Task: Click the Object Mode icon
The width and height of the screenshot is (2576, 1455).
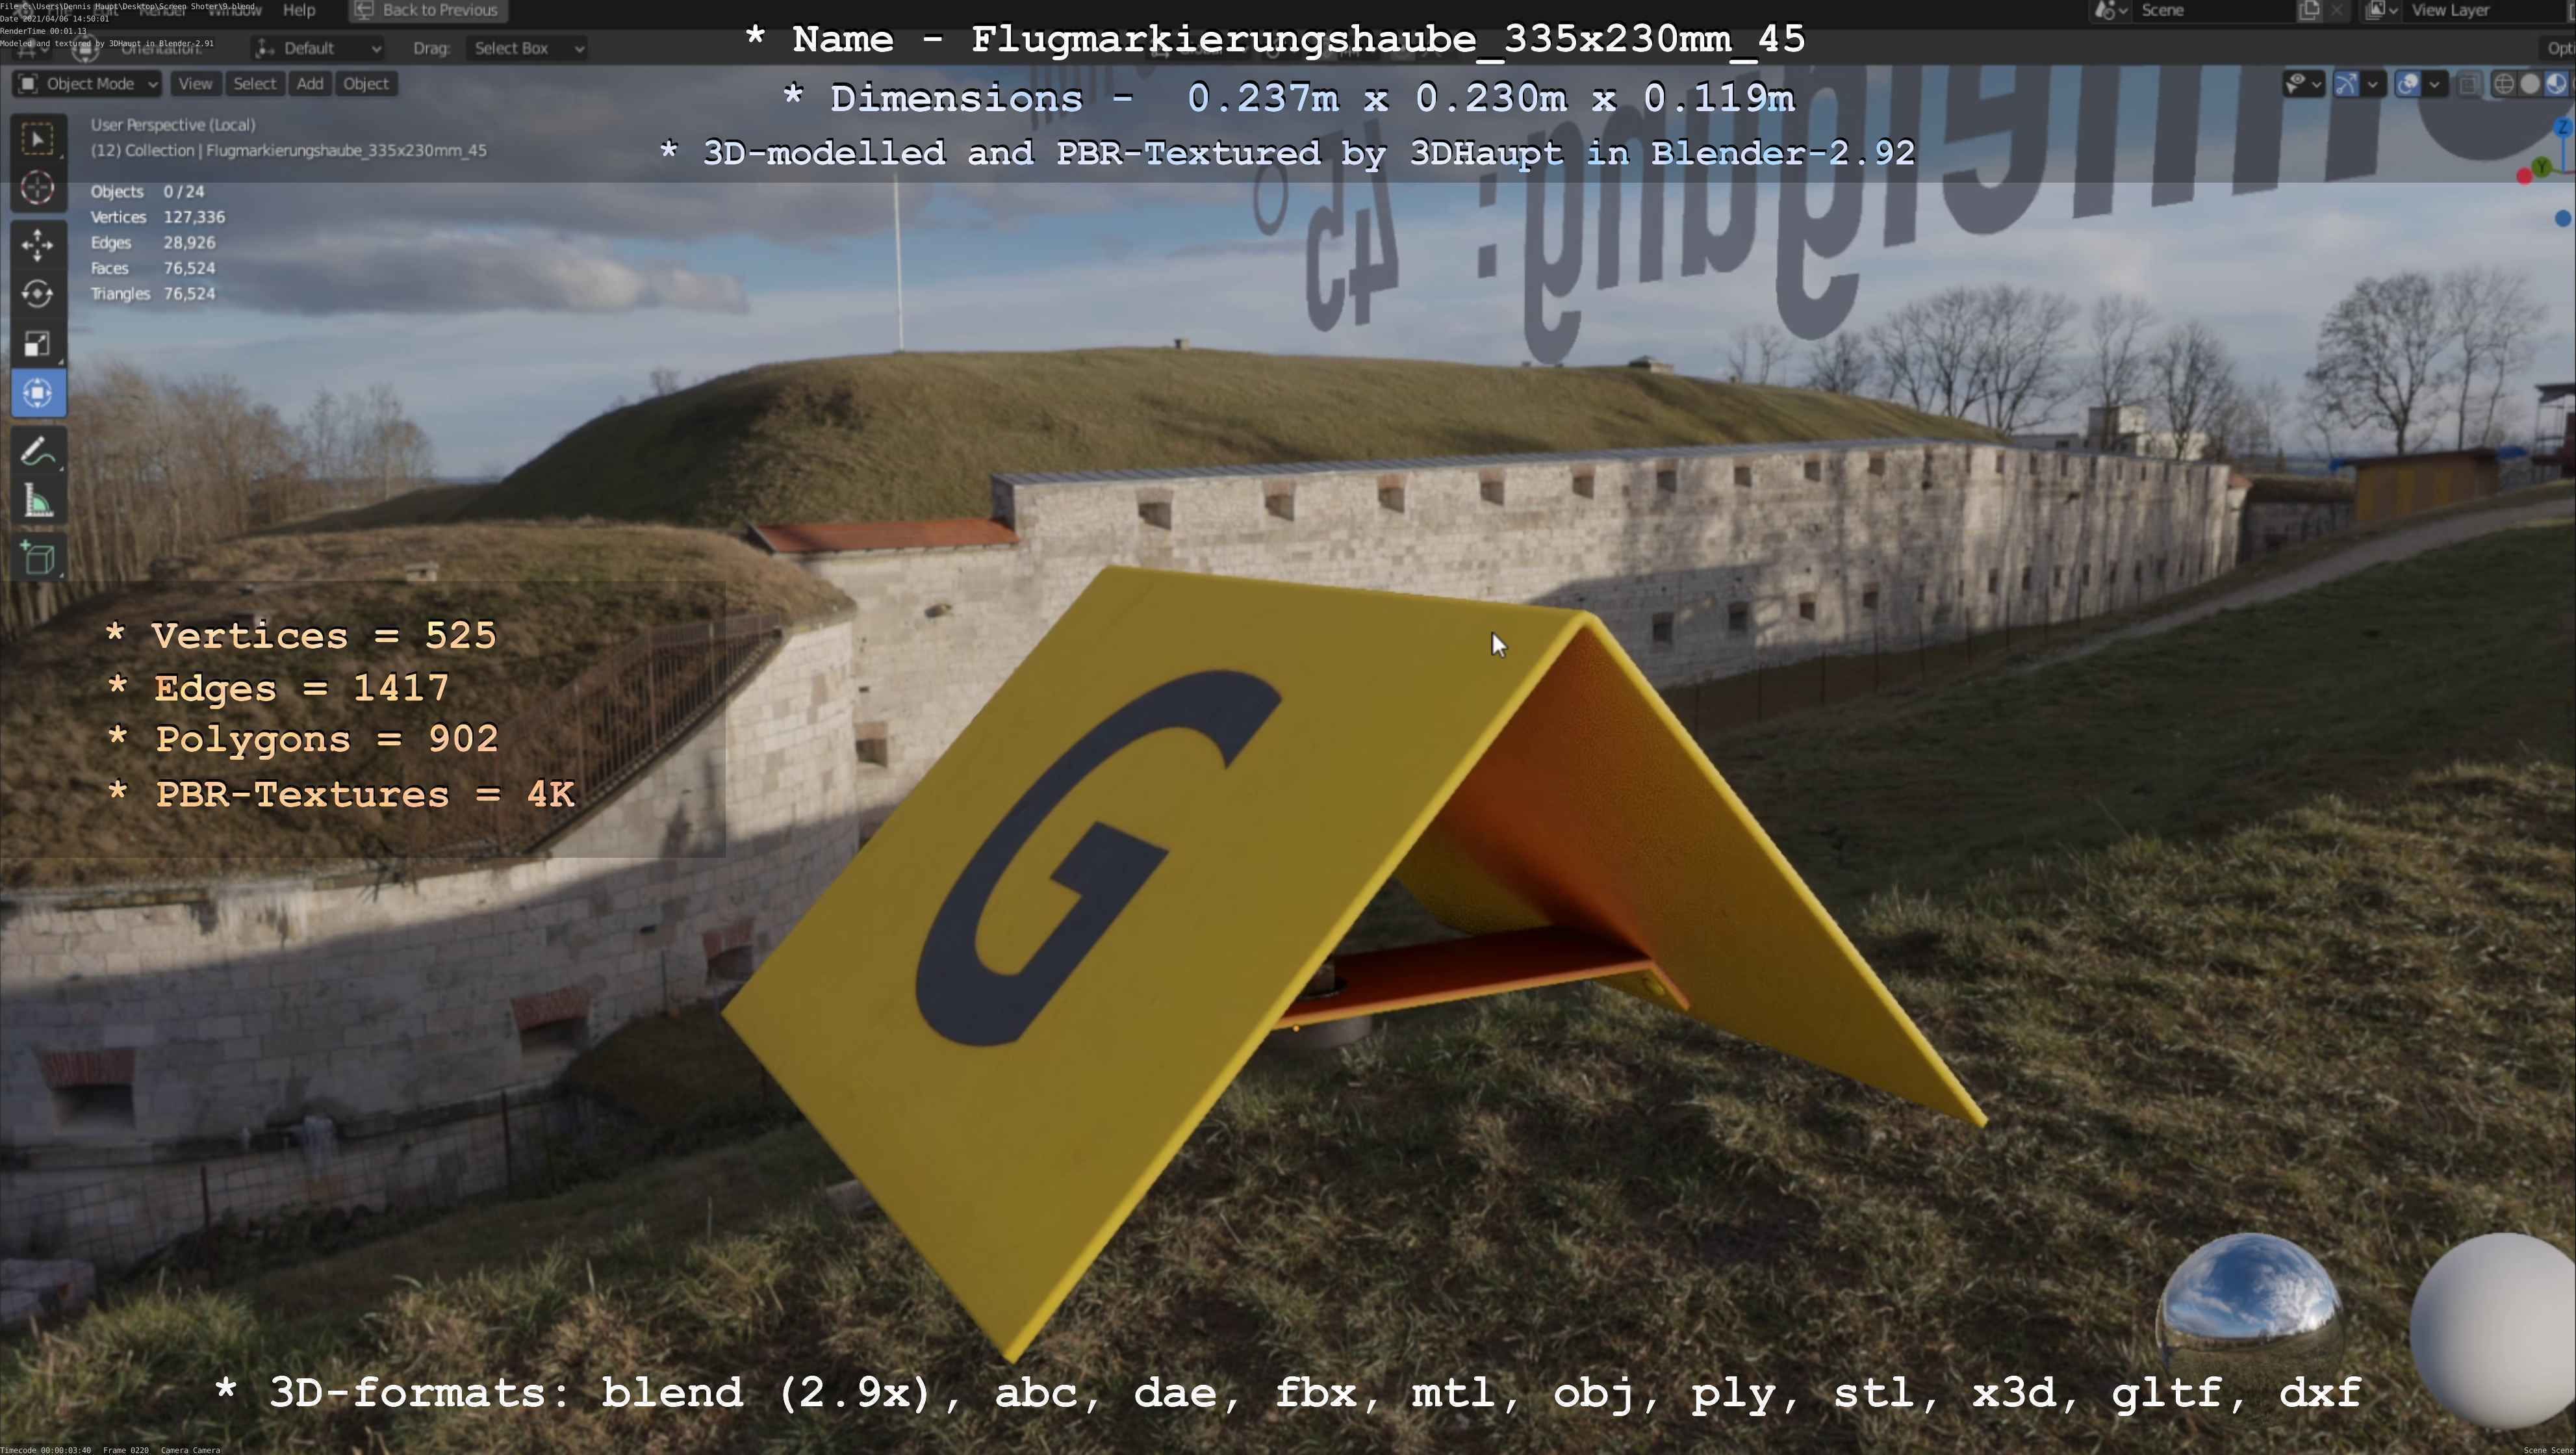Action: 29,84
